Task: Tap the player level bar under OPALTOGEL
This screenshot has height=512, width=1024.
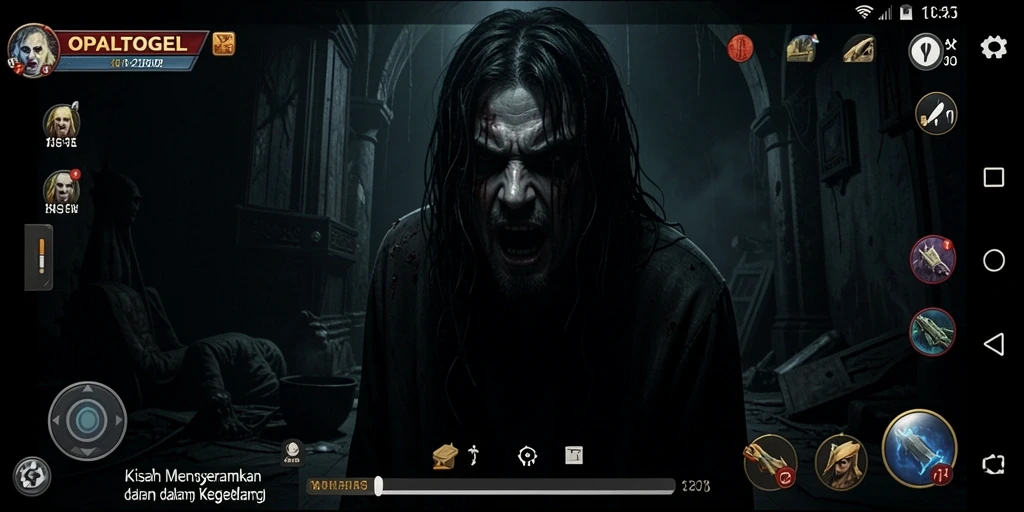Action: point(128,63)
